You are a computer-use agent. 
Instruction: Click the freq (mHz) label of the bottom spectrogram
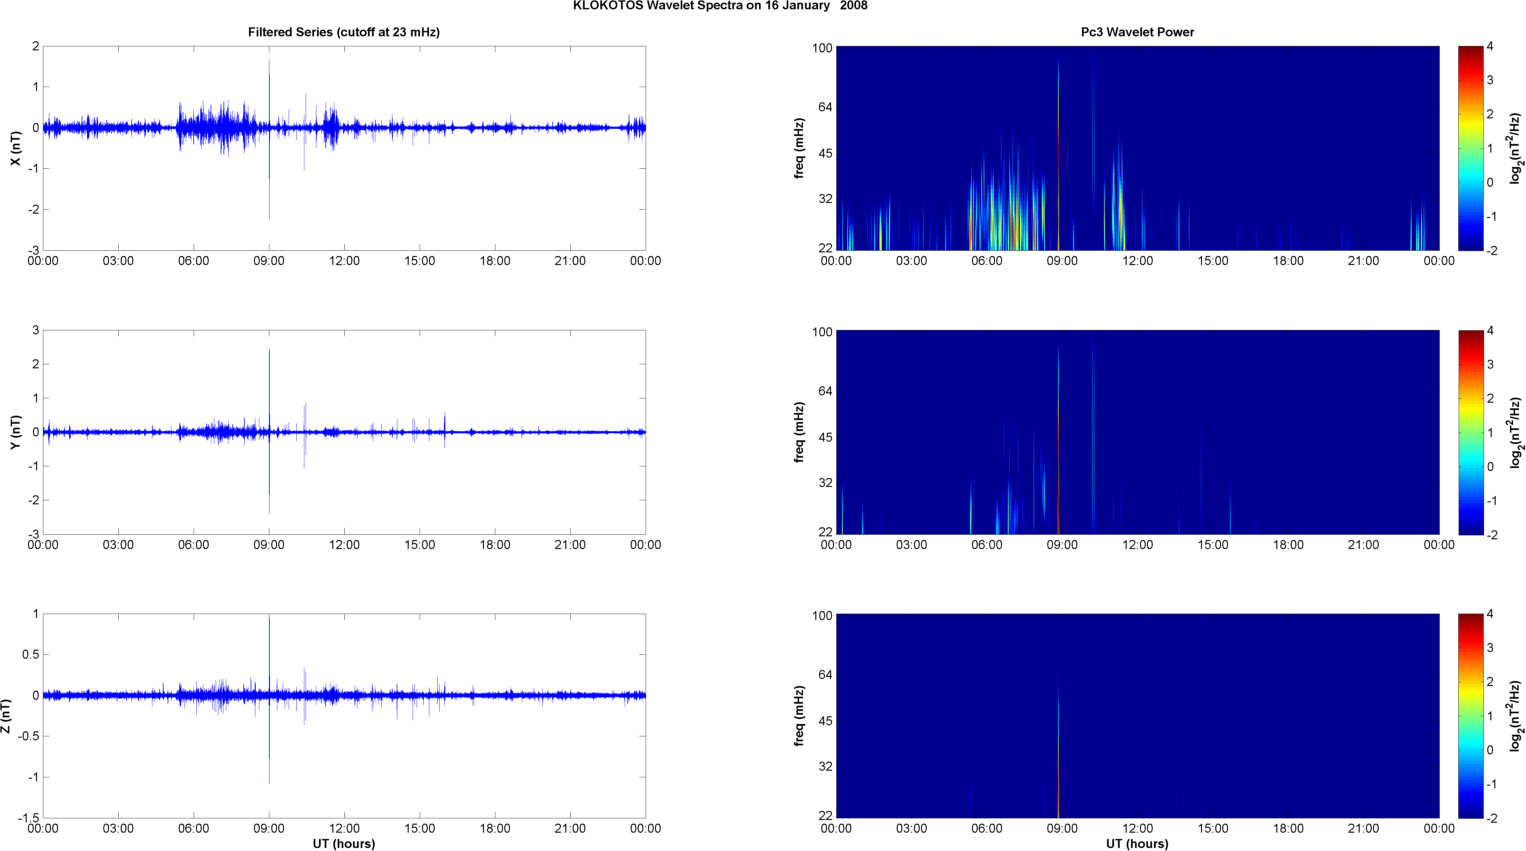click(799, 716)
